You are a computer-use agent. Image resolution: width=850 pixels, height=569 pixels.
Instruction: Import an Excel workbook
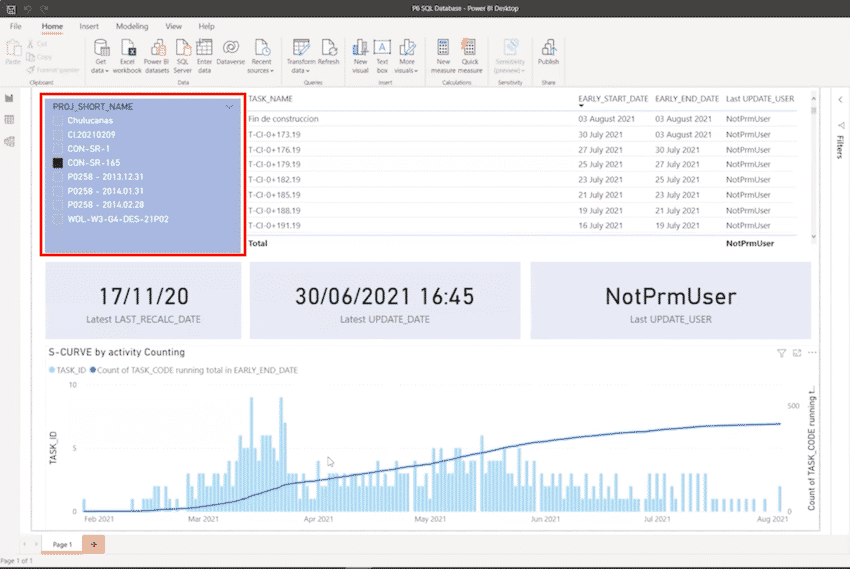coord(127,56)
